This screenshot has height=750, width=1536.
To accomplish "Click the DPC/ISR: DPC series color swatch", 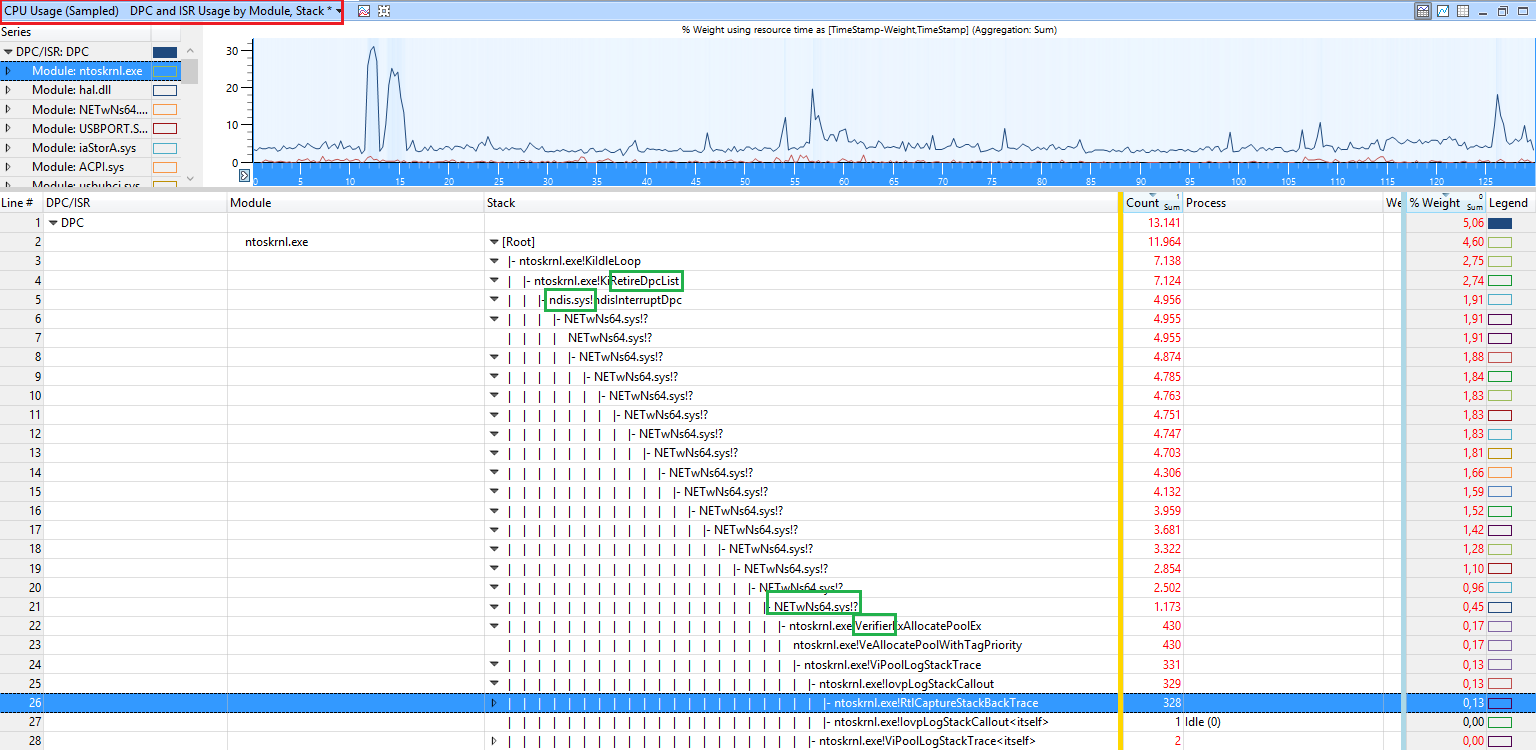I will [x=165, y=52].
